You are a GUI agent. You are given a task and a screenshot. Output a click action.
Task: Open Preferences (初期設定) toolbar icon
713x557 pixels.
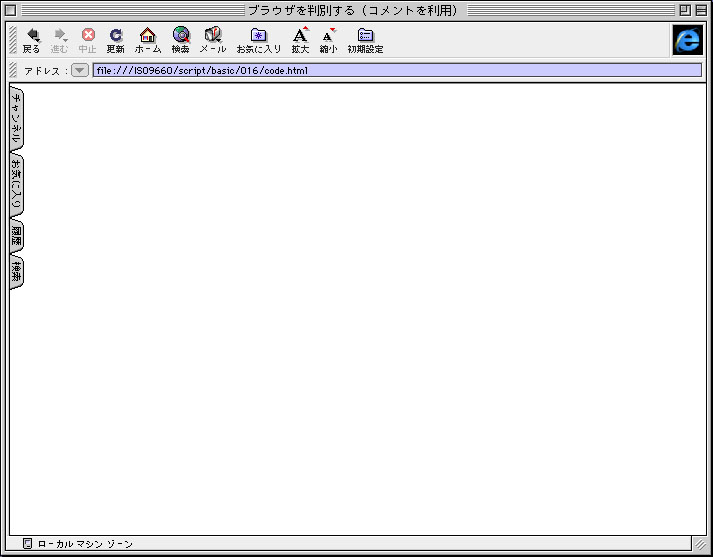(x=365, y=40)
